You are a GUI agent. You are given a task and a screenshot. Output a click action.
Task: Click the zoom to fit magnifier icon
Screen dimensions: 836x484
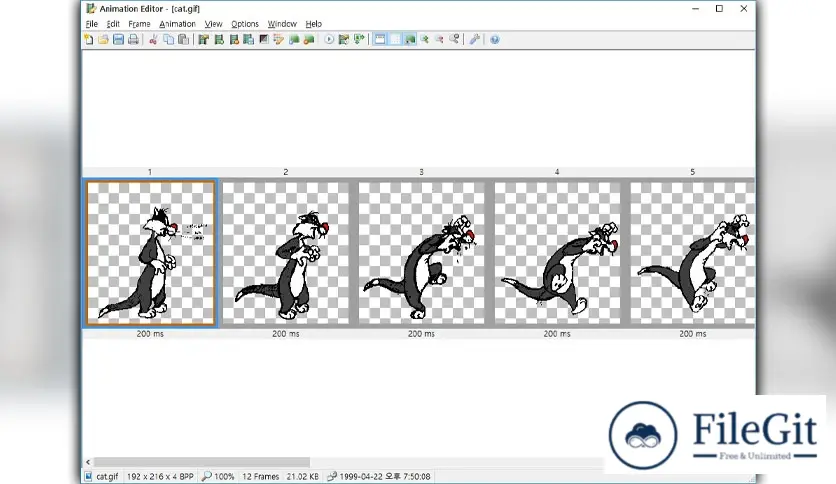pos(454,39)
